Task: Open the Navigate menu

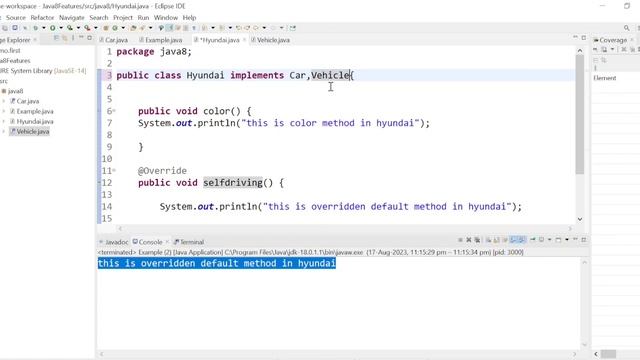Action: [x=71, y=18]
